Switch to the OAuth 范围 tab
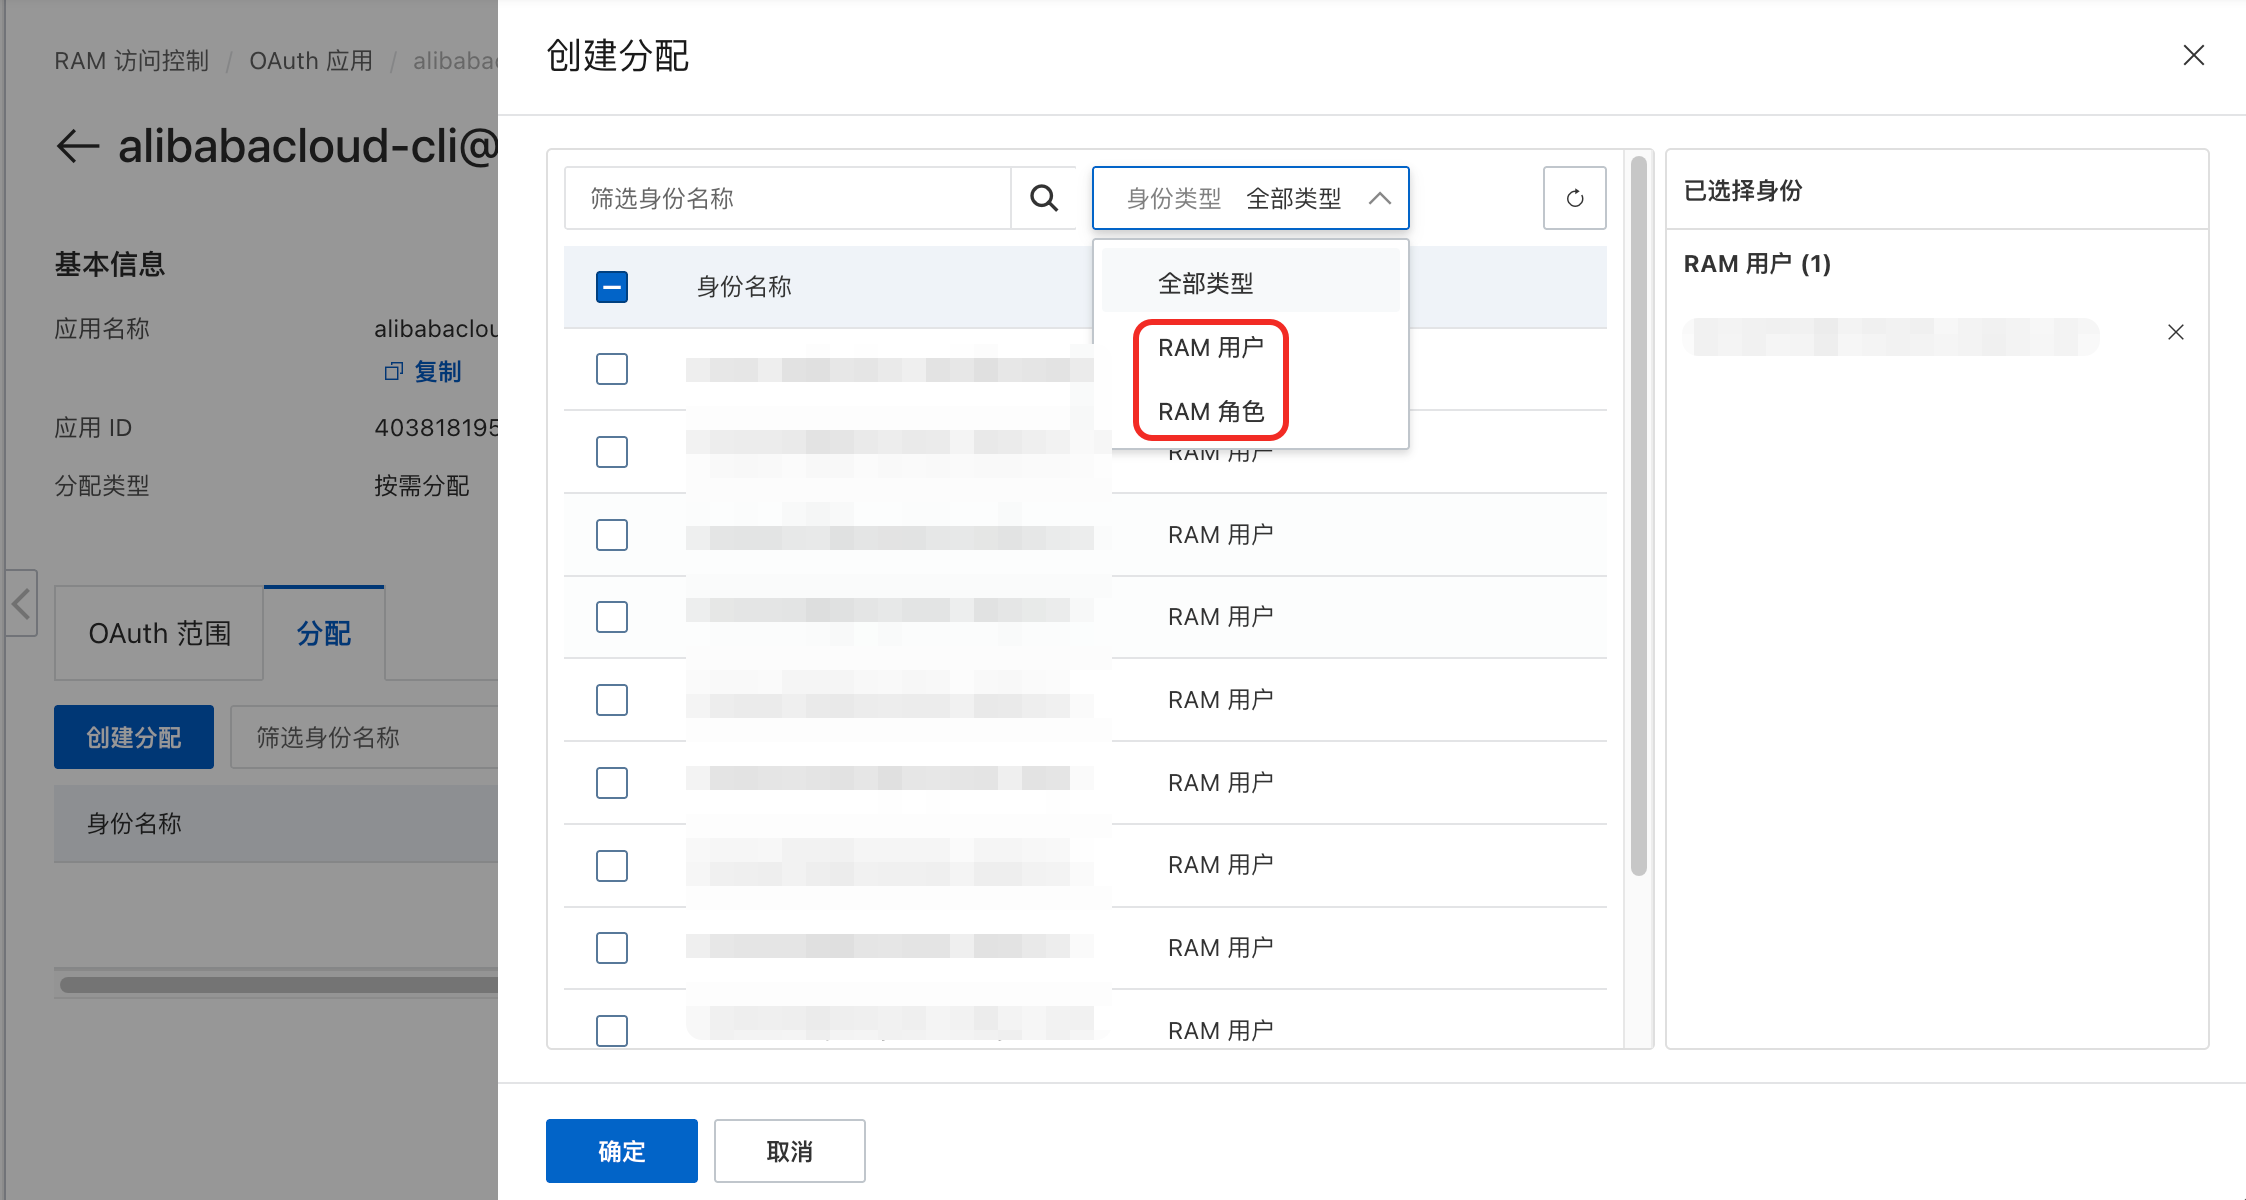 pyautogui.click(x=159, y=633)
